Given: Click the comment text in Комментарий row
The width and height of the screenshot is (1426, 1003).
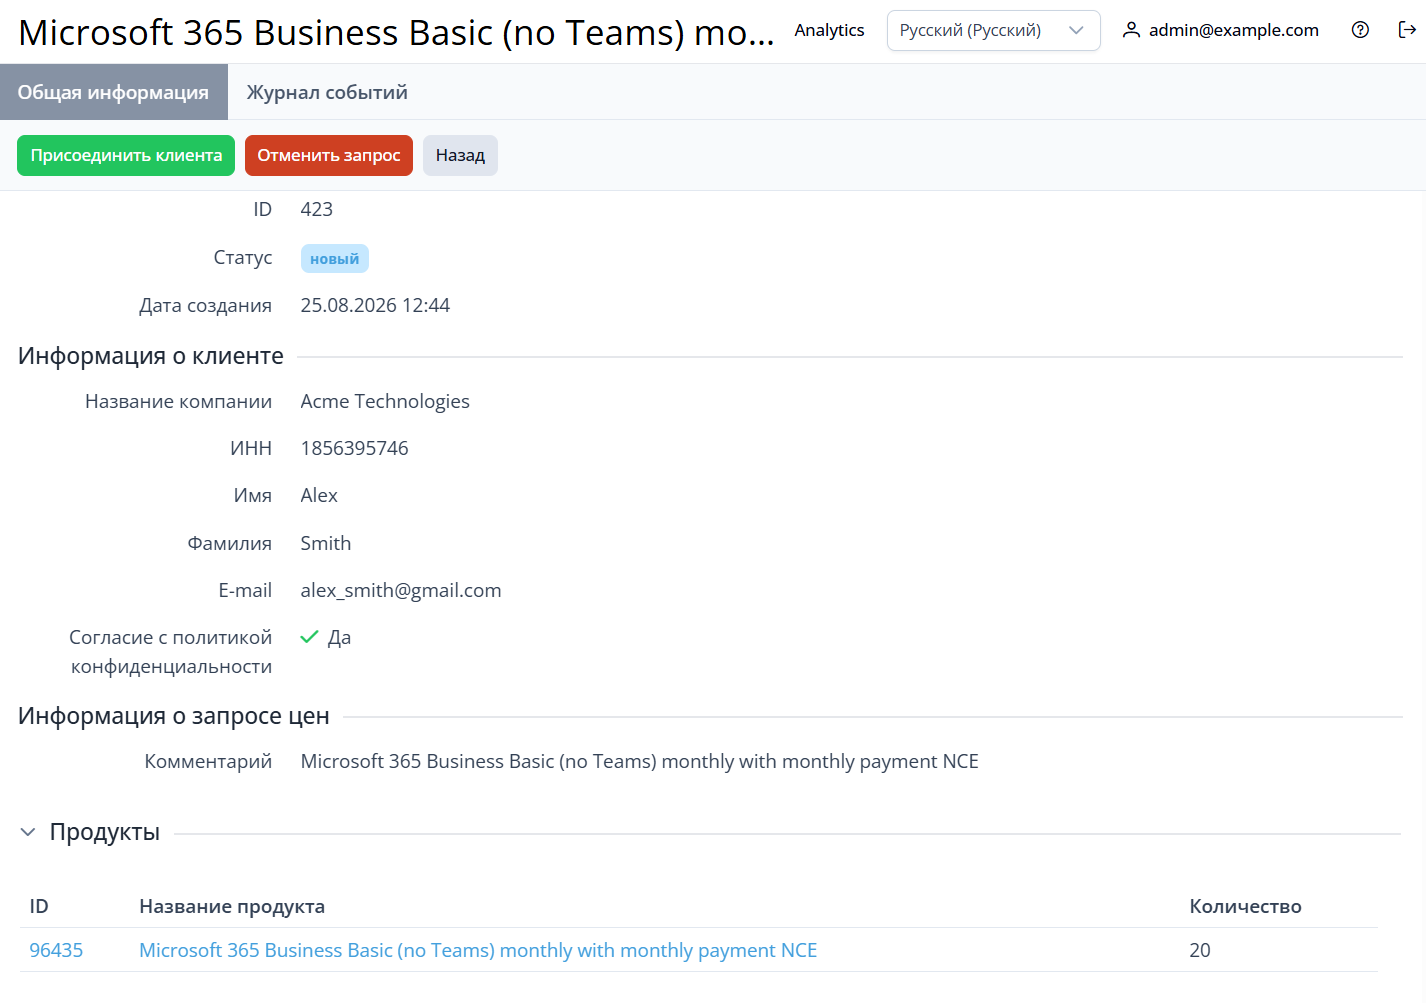Looking at the screenshot, I should click(639, 761).
